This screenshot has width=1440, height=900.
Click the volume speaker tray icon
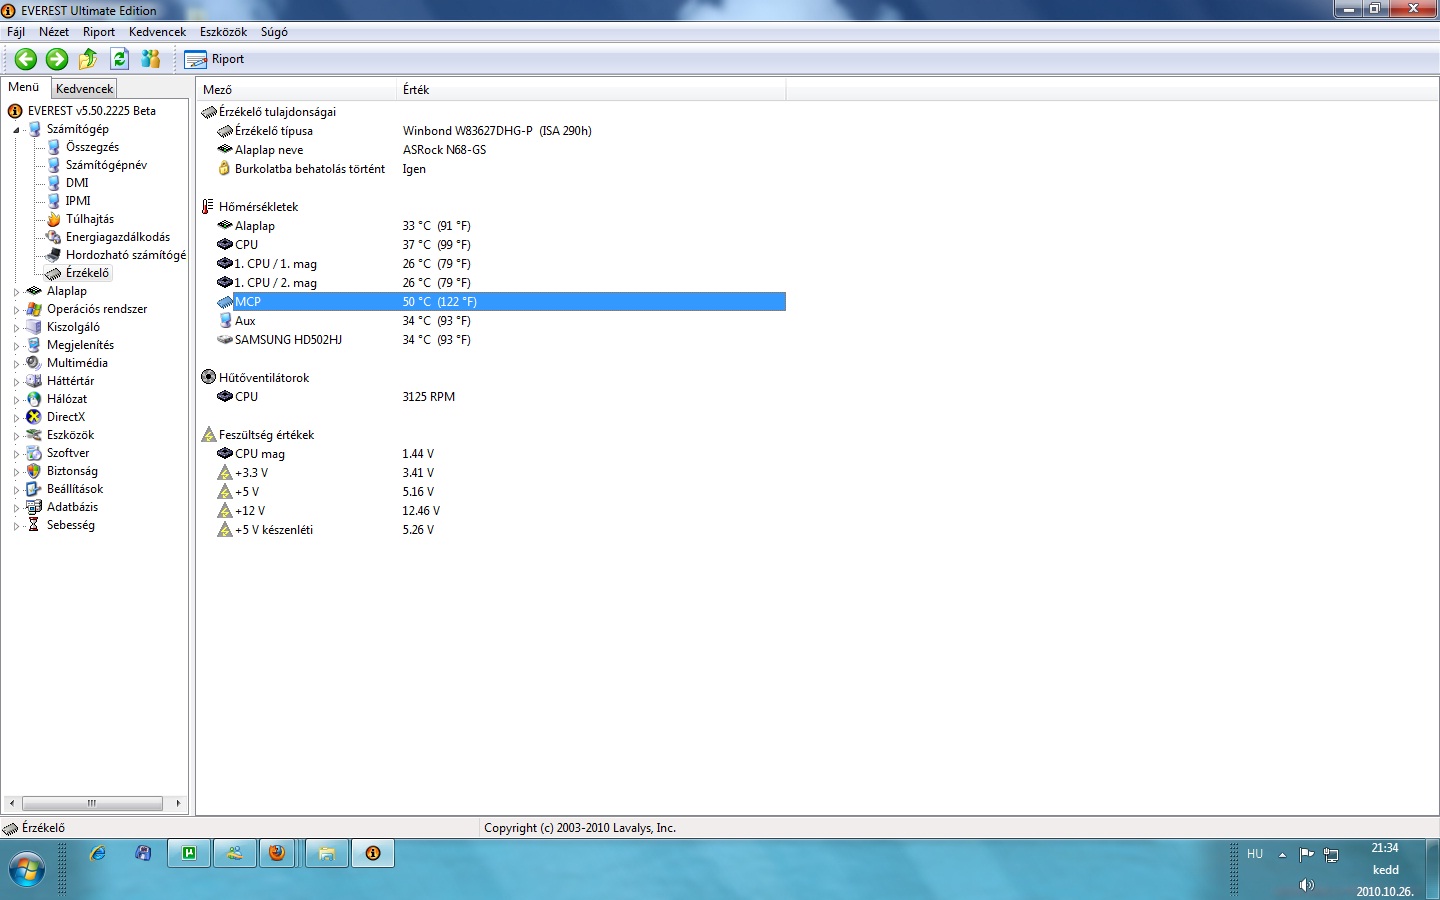tap(1306, 885)
